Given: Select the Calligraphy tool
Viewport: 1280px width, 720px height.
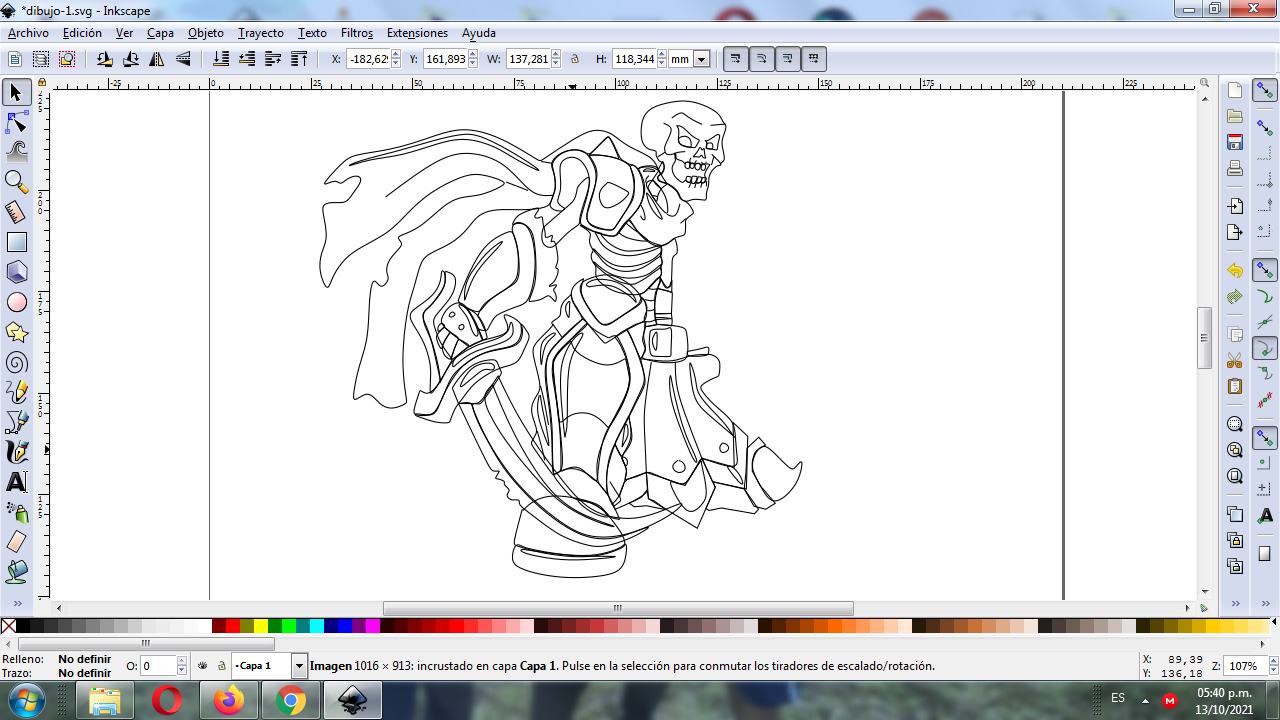Looking at the screenshot, I should pyautogui.click(x=16, y=452).
